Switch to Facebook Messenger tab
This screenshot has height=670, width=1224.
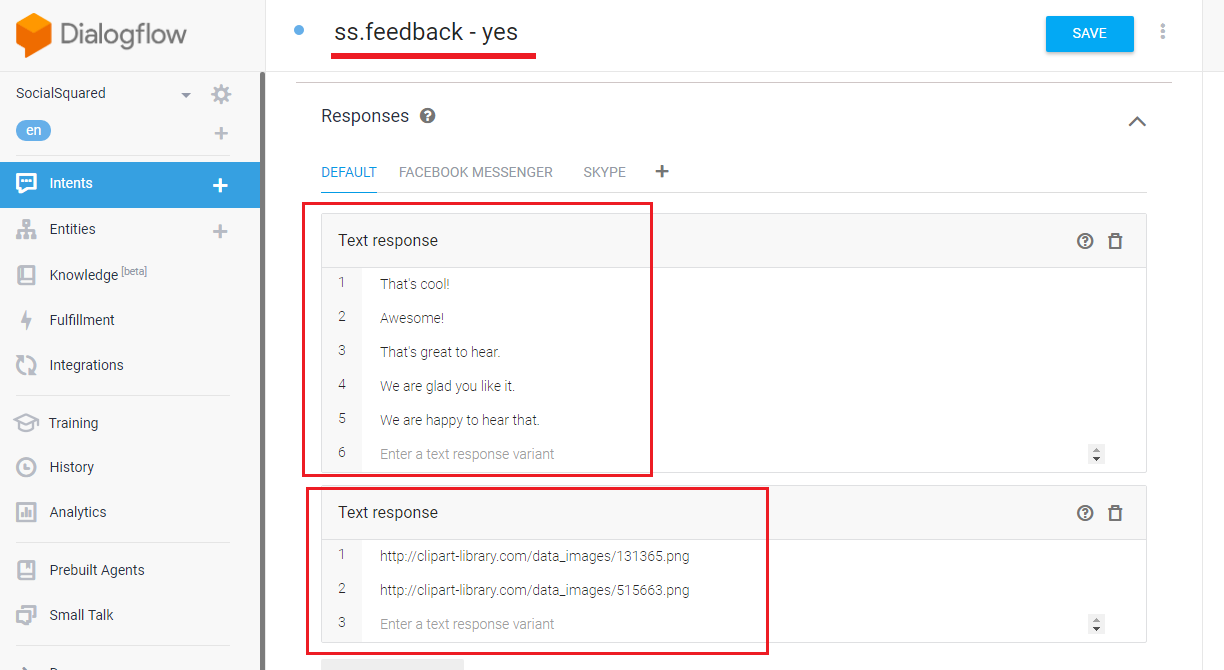(x=475, y=172)
